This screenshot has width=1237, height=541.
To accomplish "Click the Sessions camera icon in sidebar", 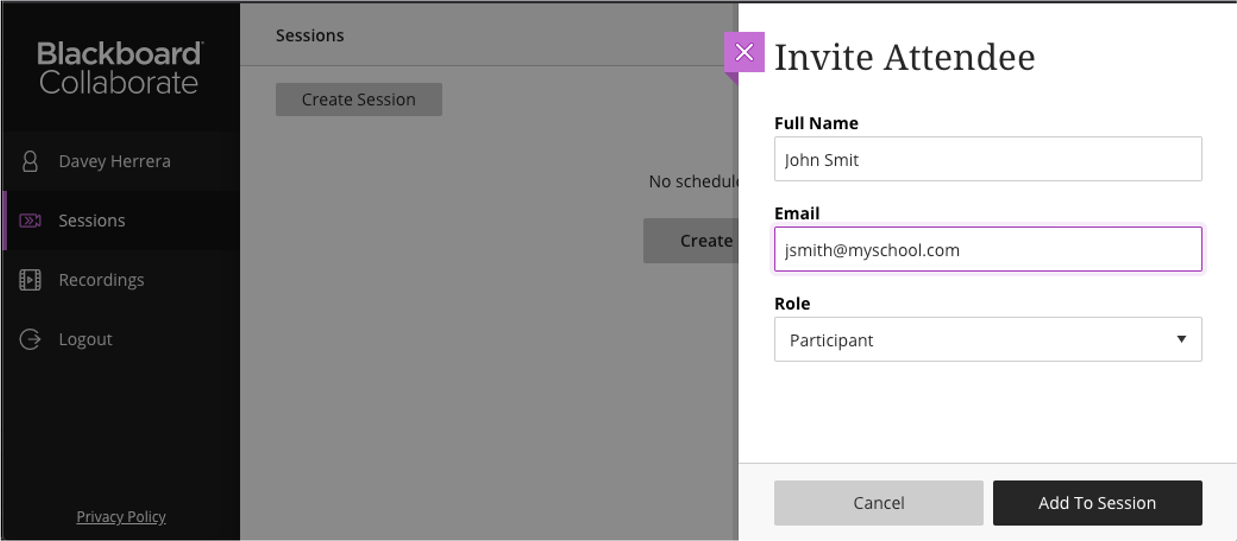I will (30, 221).
